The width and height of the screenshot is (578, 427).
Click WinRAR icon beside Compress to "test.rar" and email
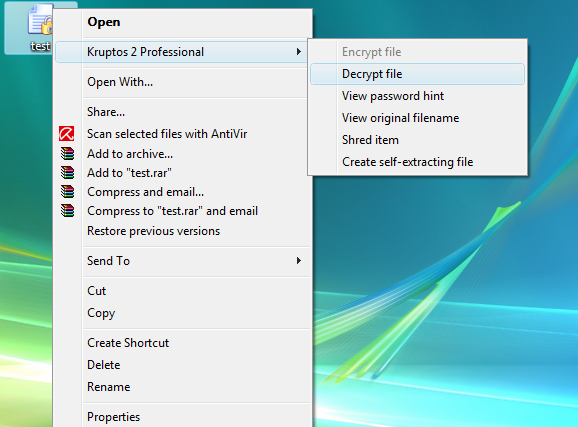(67, 211)
